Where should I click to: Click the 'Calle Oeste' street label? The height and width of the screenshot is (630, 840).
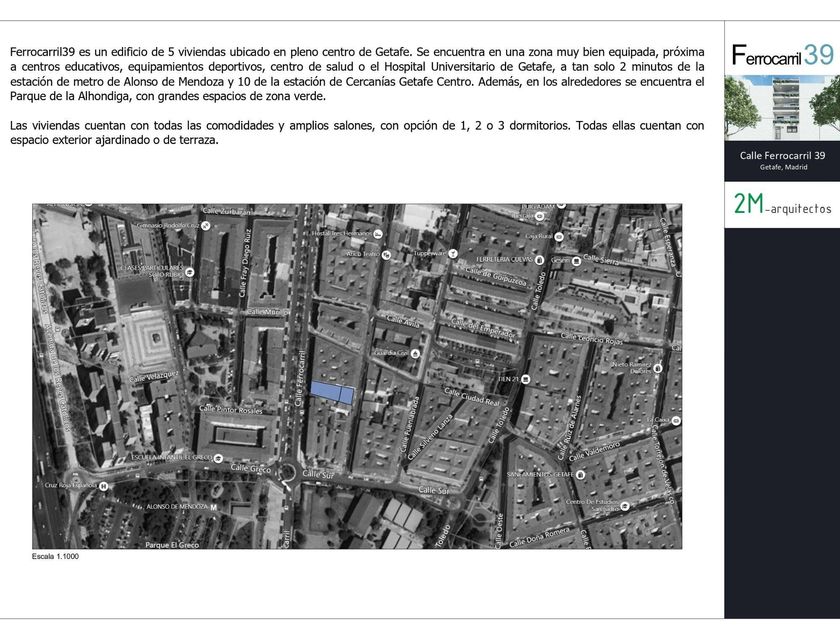[x=499, y=530]
